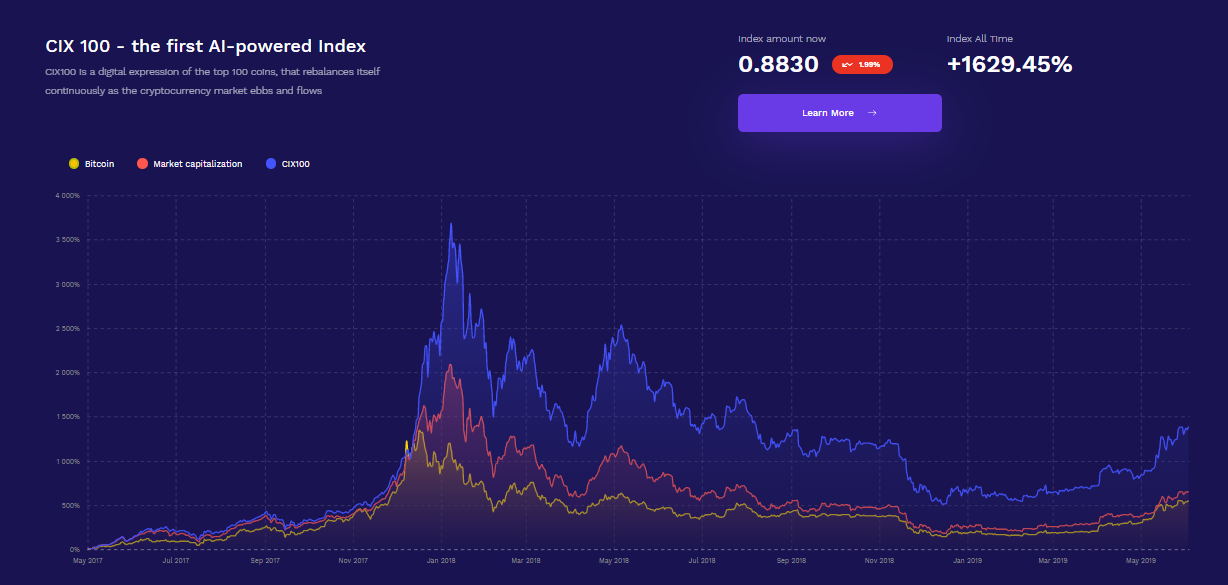Toggle CIX100 series in chart legend

[288, 163]
